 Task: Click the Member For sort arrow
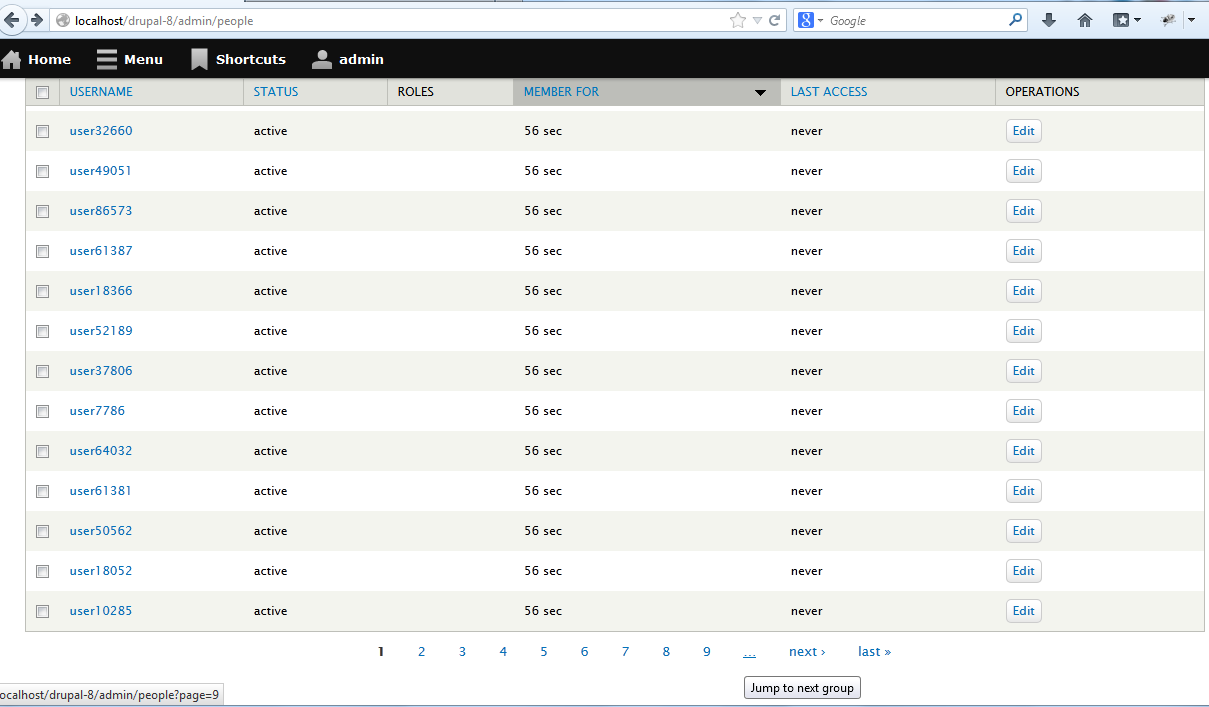(x=760, y=93)
